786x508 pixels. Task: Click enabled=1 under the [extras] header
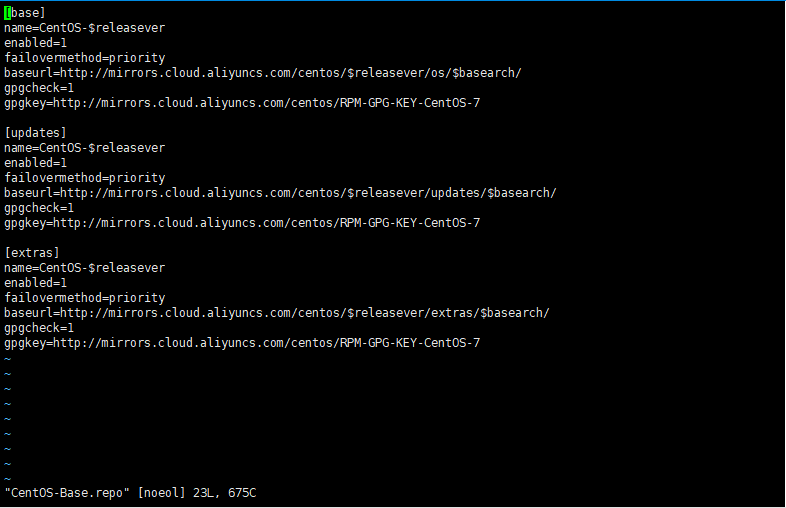point(35,283)
